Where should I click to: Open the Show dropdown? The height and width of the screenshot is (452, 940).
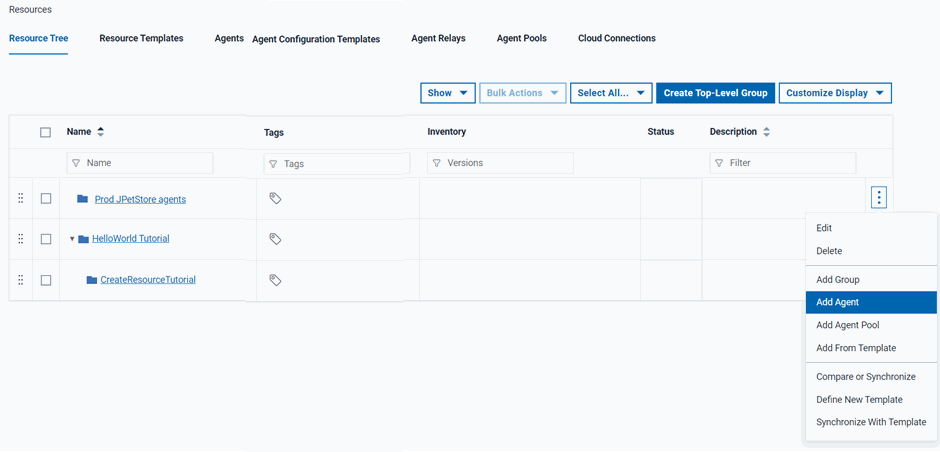(x=447, y=93)
